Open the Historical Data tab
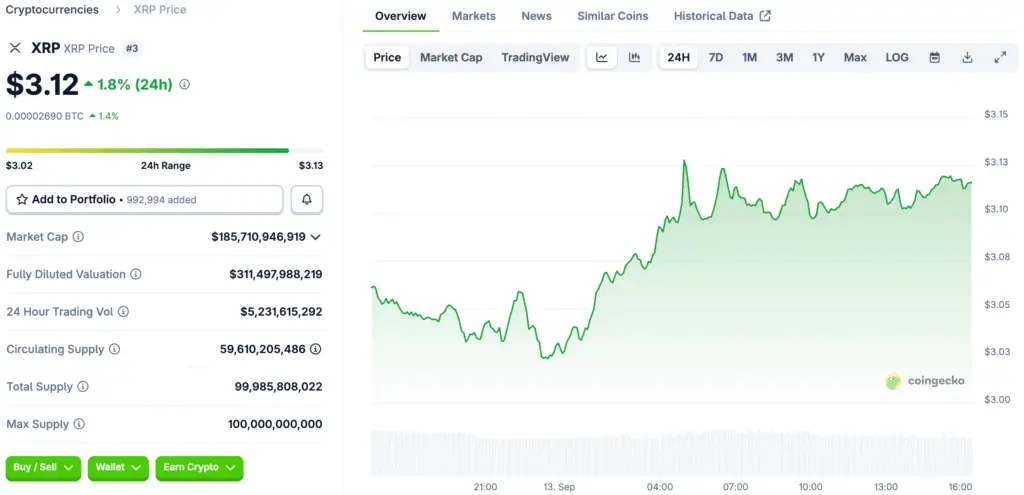This screenshot has width=1024, height=495. (x=722, y=16)
